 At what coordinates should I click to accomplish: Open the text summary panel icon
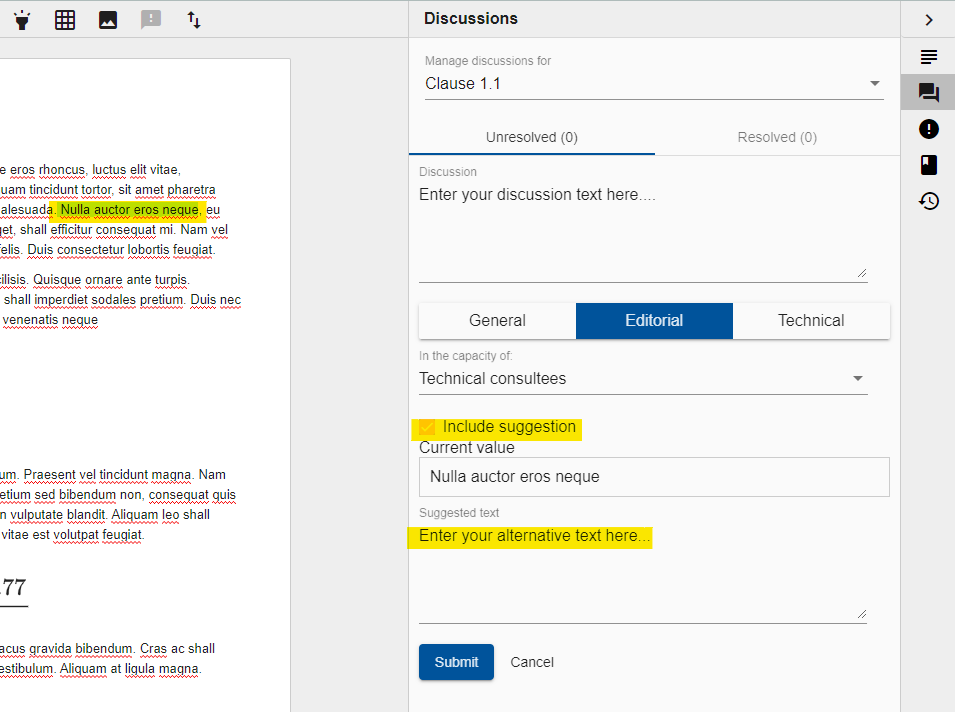coord(928,56)
